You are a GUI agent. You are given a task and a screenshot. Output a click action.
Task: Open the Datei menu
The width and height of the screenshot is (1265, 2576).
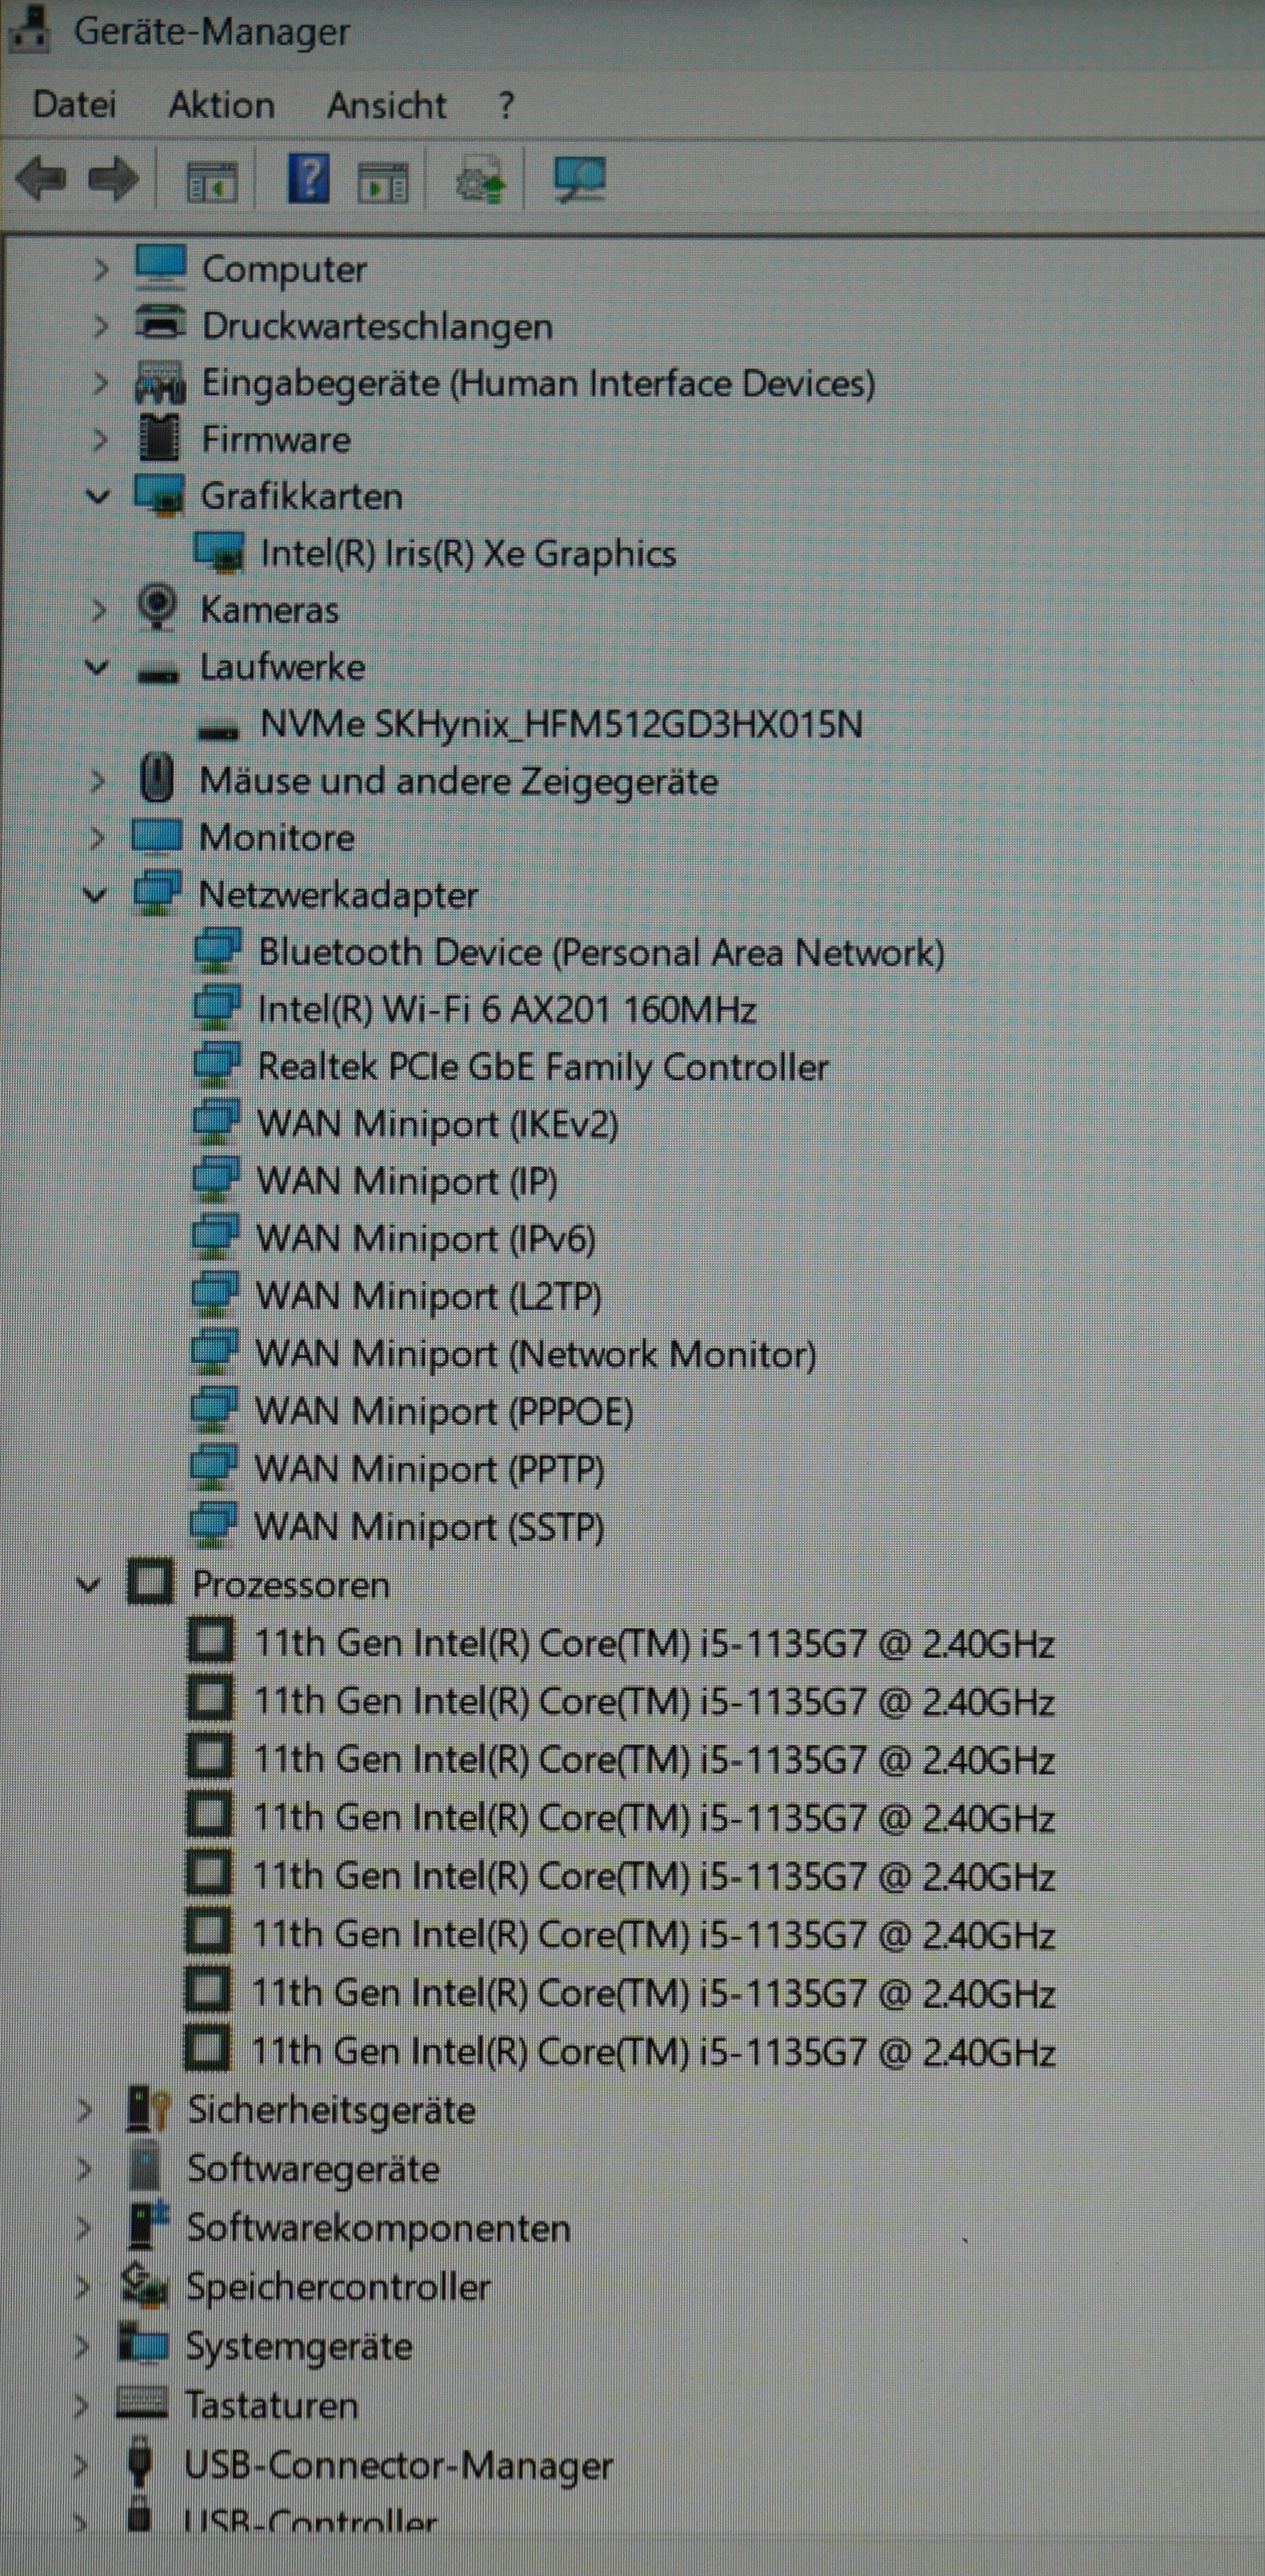tap(74, 105)
